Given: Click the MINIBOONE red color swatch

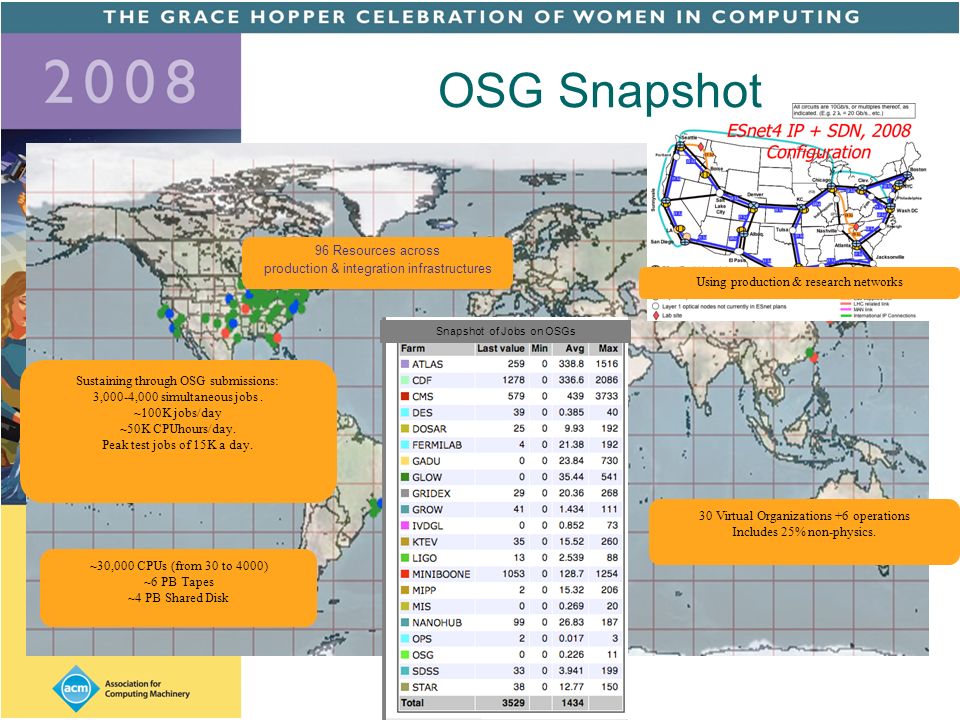Looking at the screenshot, I should click(405, 574).
